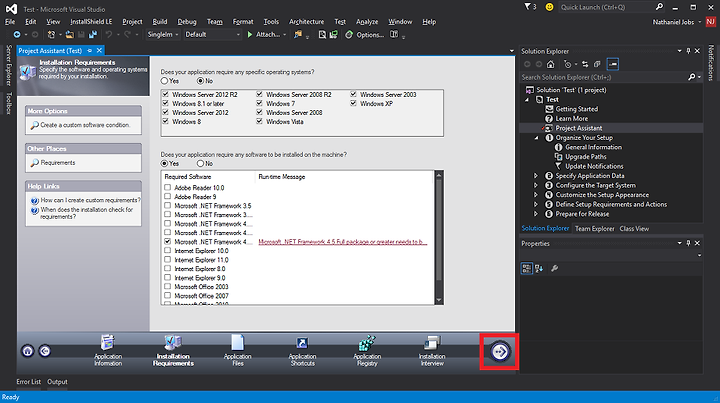The height and width of the screenshot is (403, 720).
Task: Click the next arrow in Project Assistant bar
Action: point(500,352)
